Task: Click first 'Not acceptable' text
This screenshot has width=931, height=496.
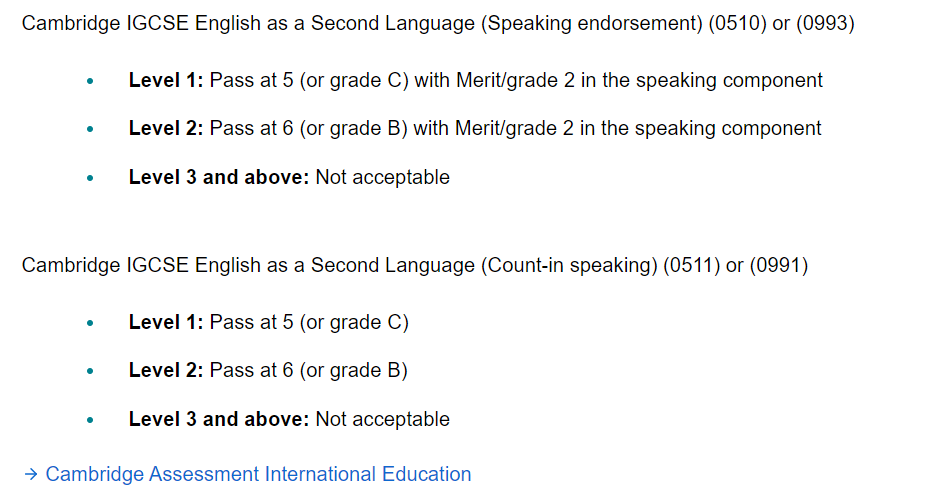Action: pos(382,177)
